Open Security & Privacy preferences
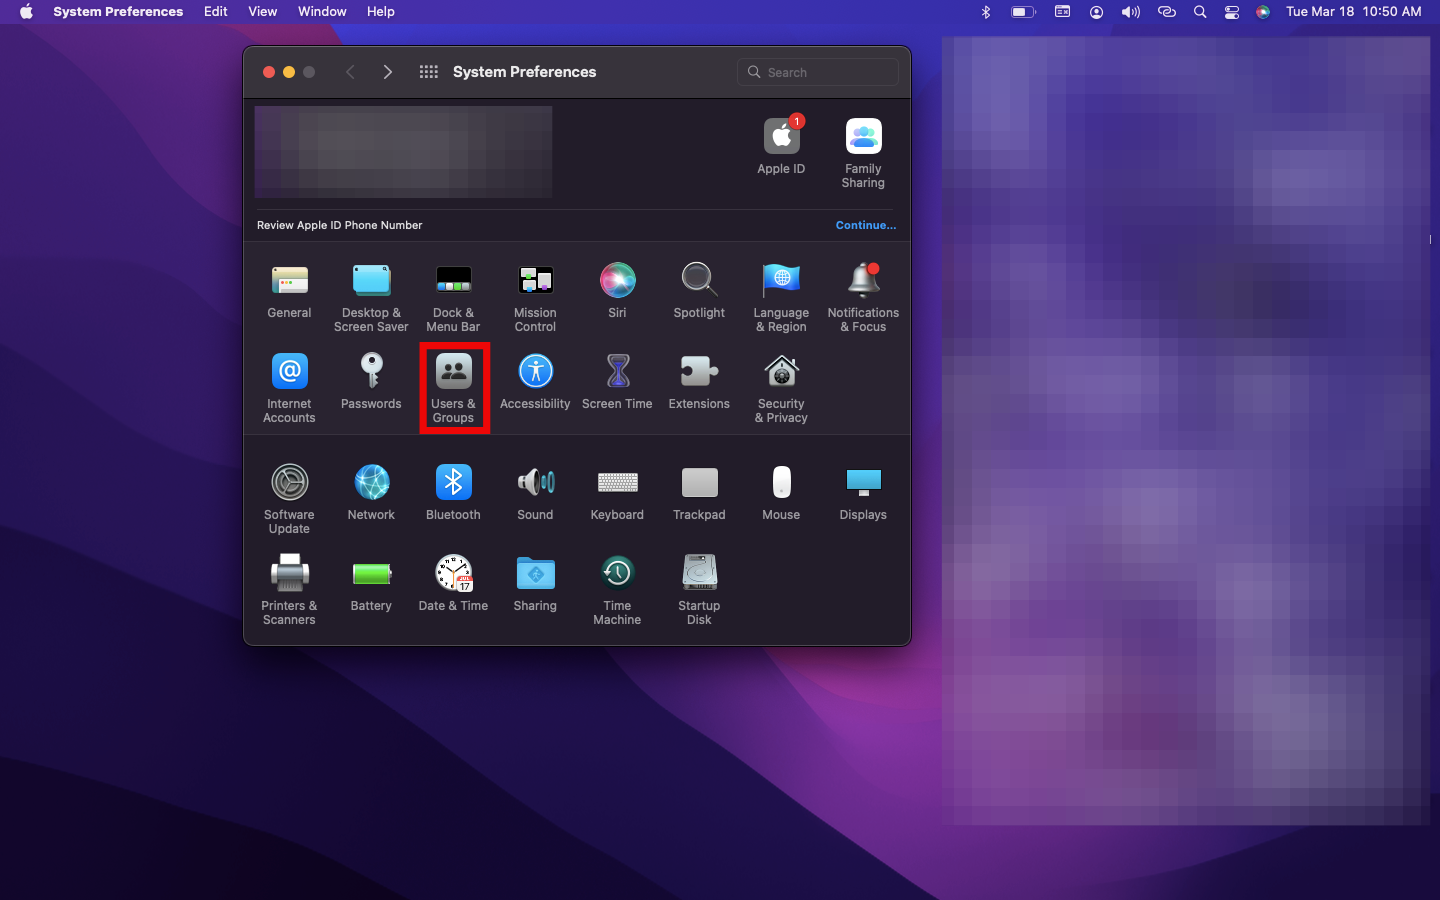The height and width of the screenshot is (900, 1440). 781,388
